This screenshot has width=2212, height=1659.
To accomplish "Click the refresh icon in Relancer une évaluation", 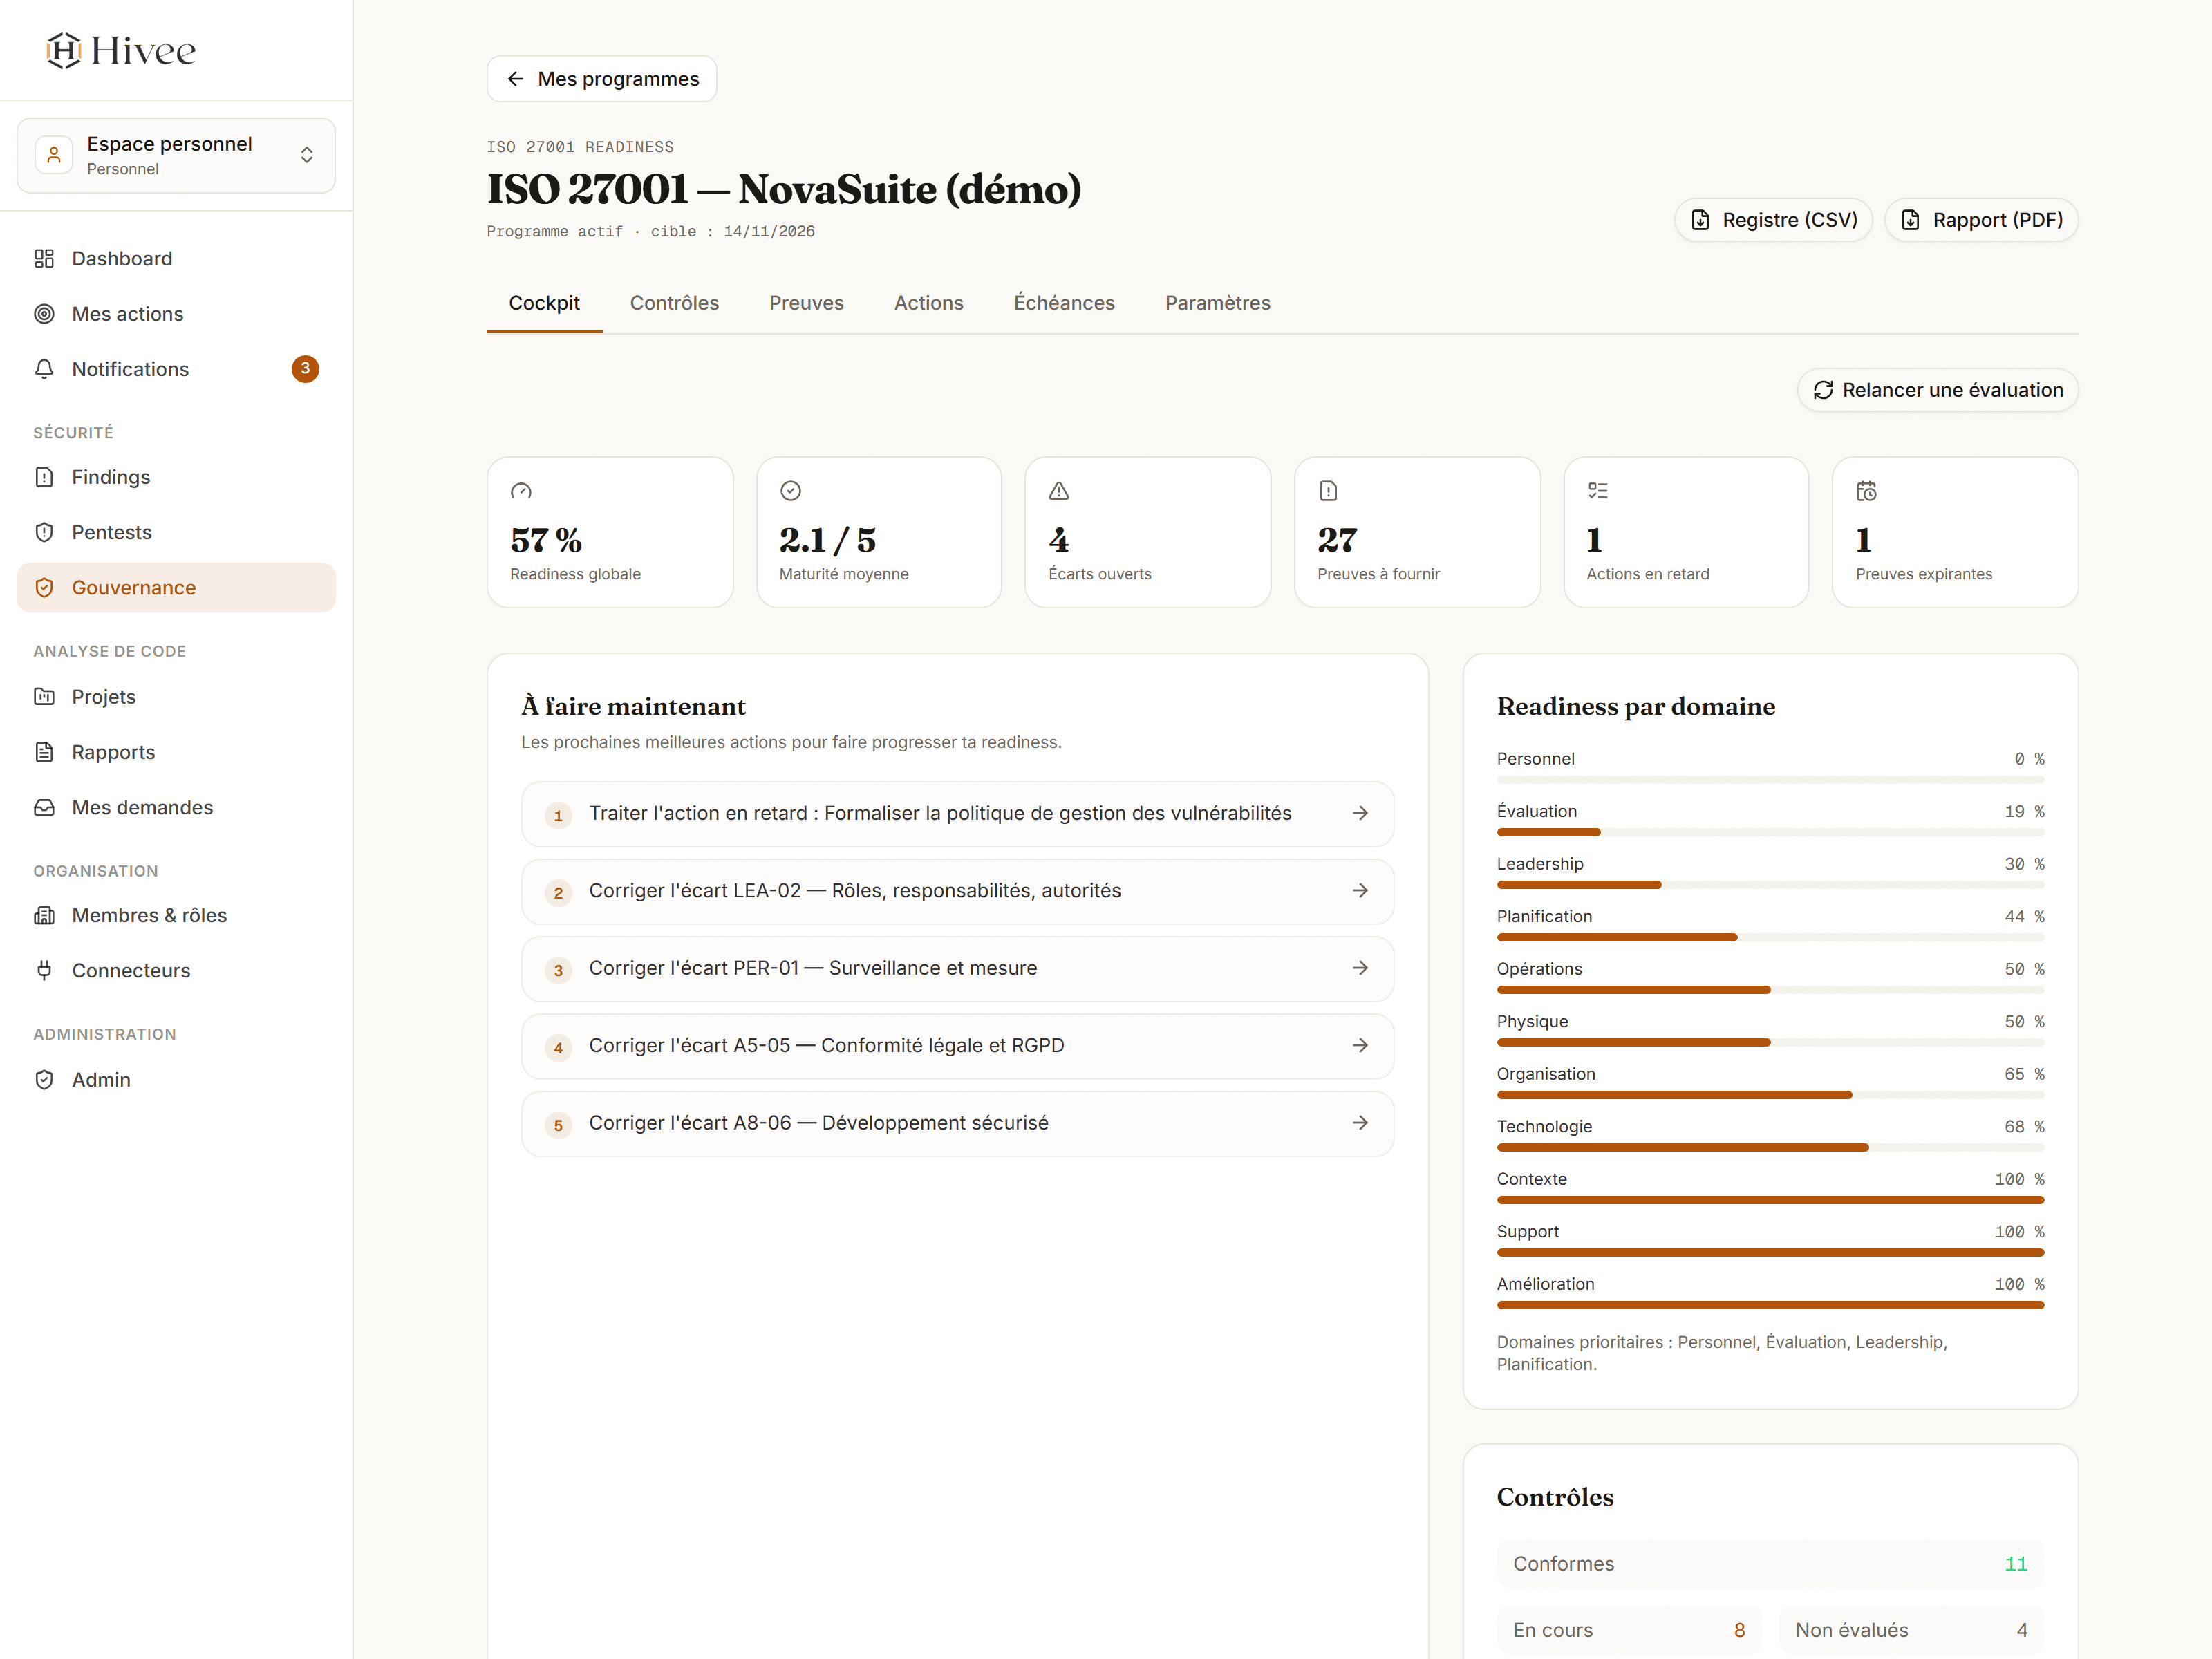I will (x=1823, y=390).
